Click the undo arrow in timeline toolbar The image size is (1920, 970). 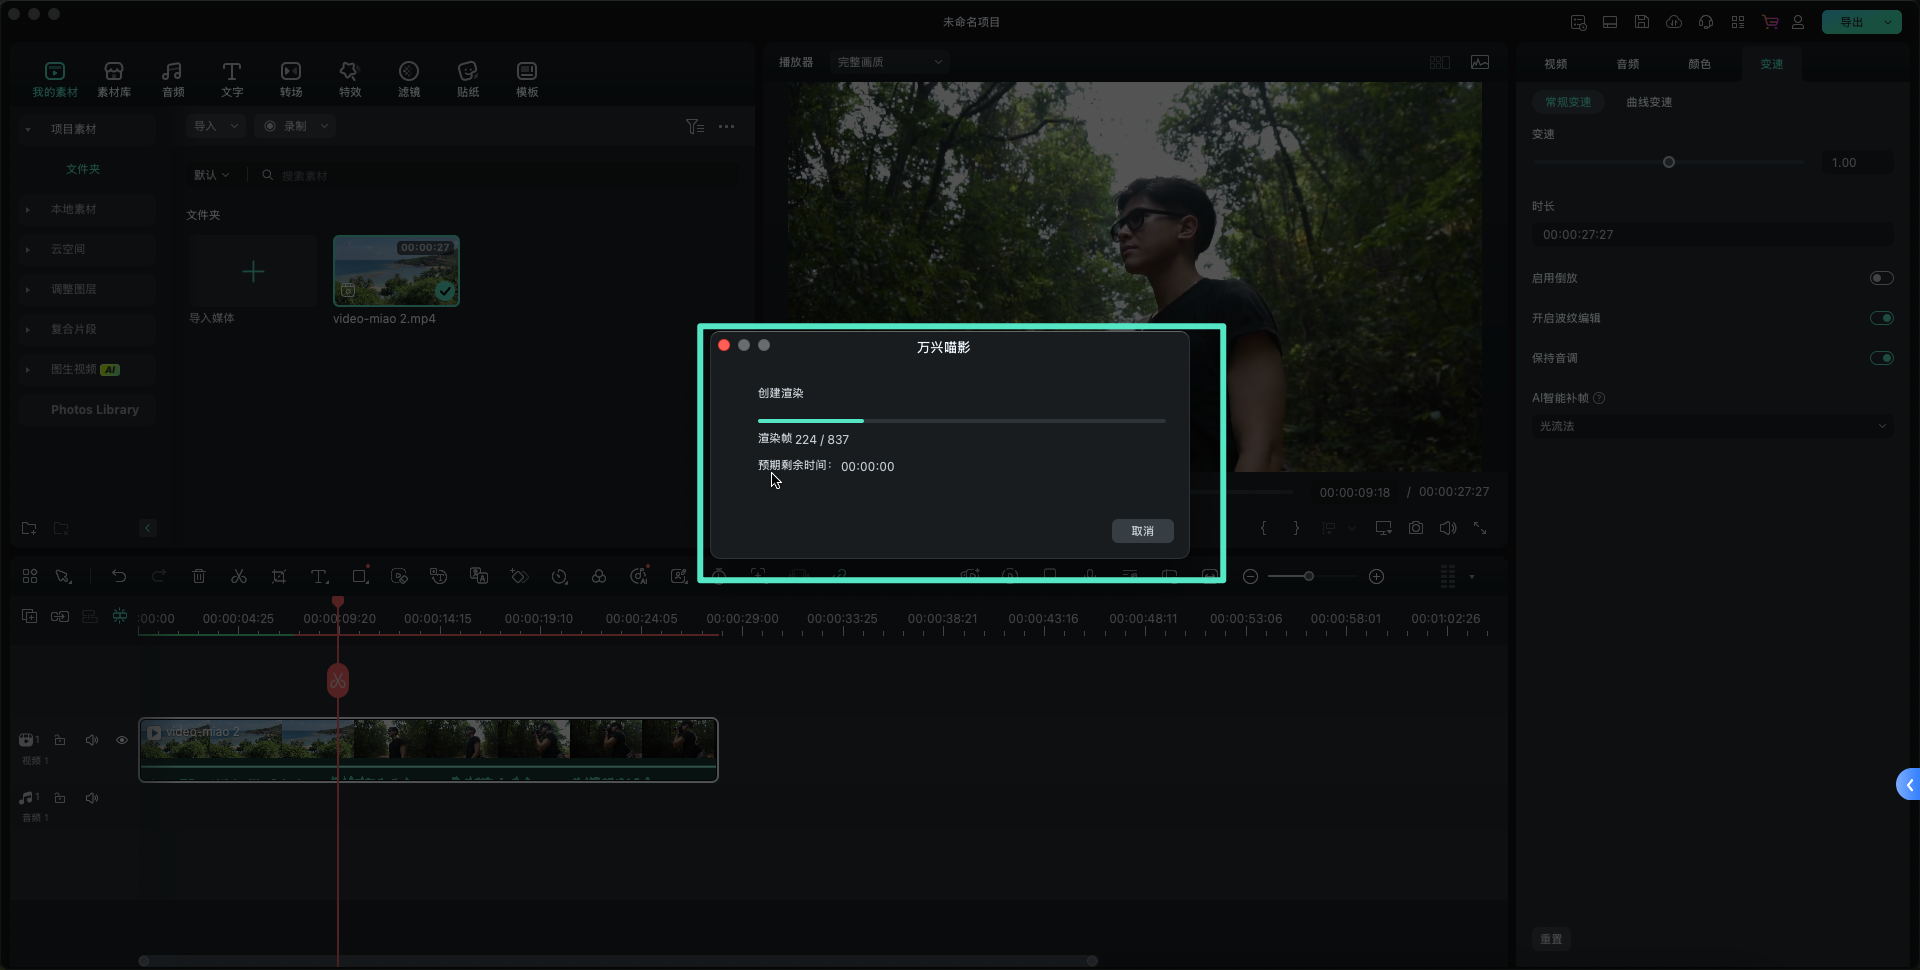(x=119, y=576)
